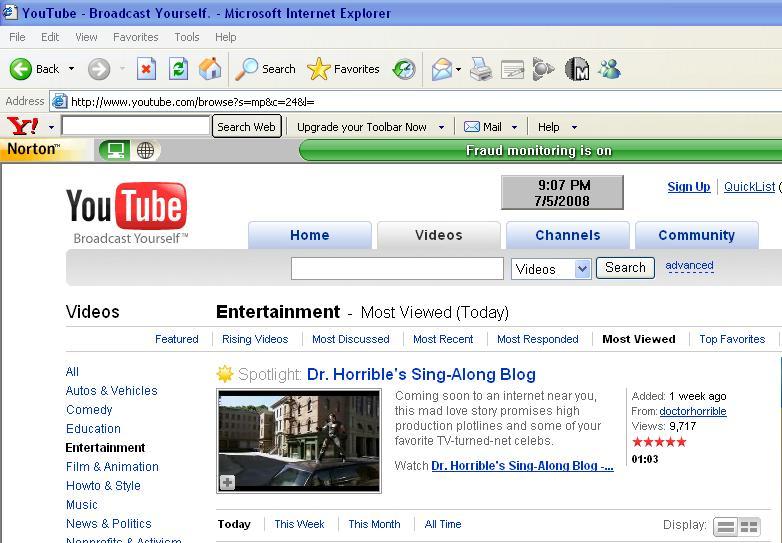The image size is (782, 543).
Task: Click the Print icon in toolbar
Action: [481, 69]
